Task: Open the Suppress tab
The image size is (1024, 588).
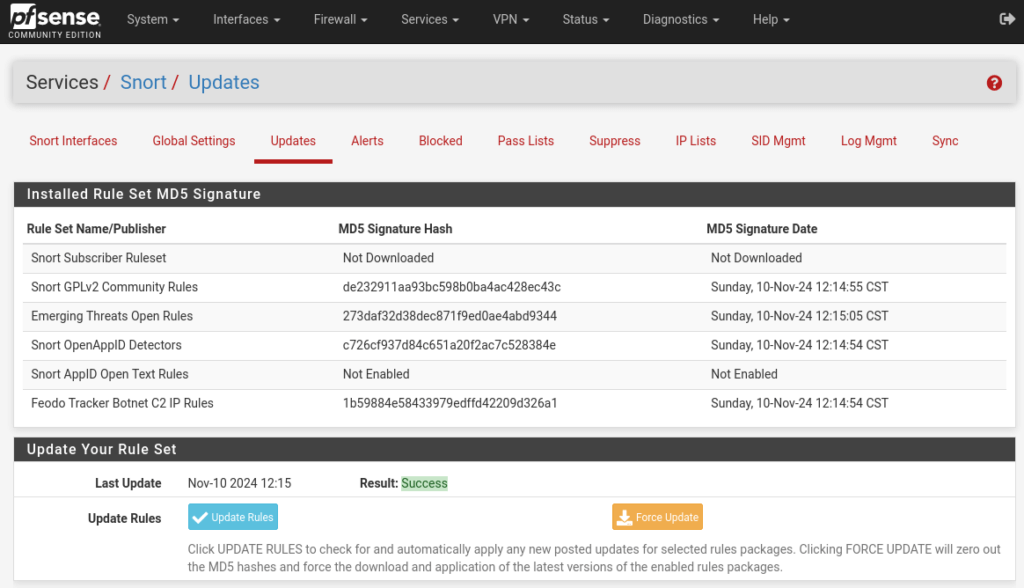Action: click(x=615, y=141)
